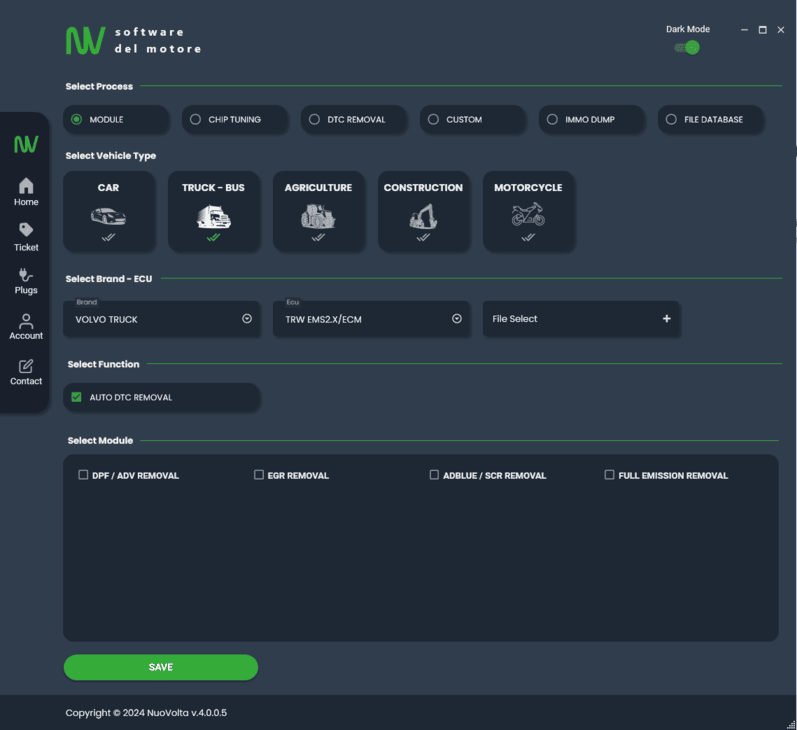Click the File Select field

(x=581, y=319)
